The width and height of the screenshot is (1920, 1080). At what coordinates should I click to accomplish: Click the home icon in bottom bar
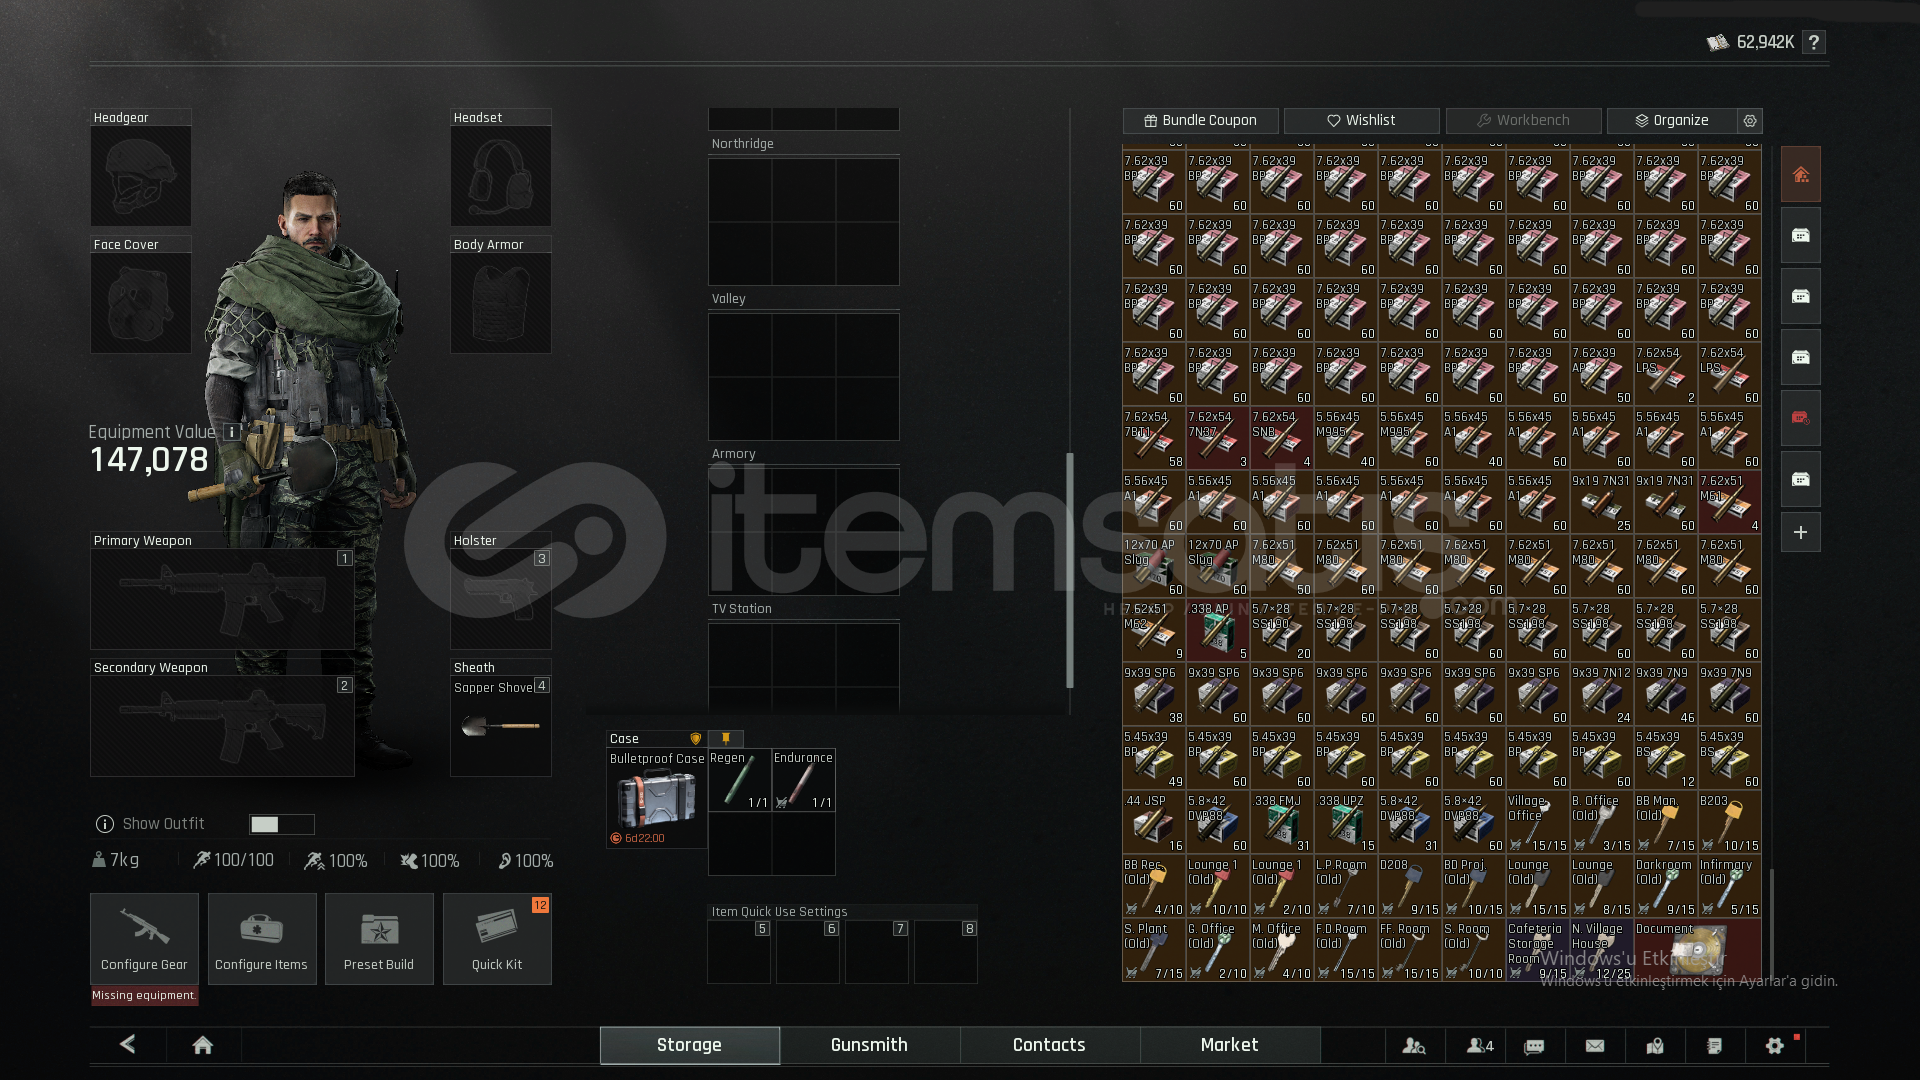point(202,1045)
